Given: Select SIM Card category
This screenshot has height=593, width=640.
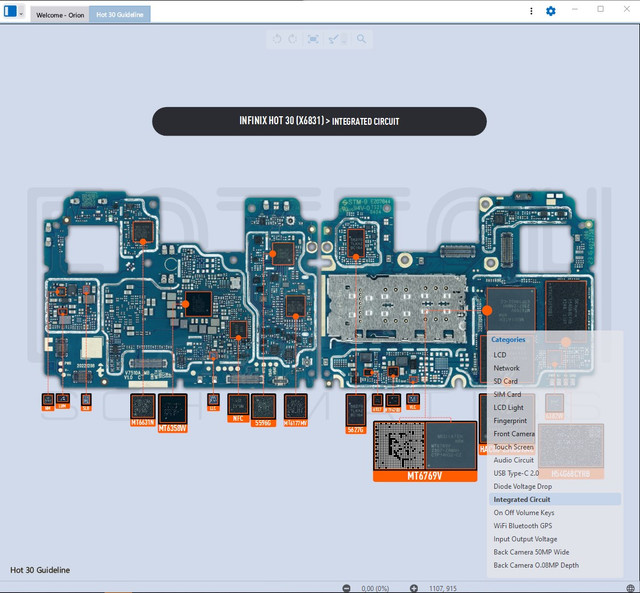Looking at the screenshot, I should pyautogui.click(x=507, y=394).
